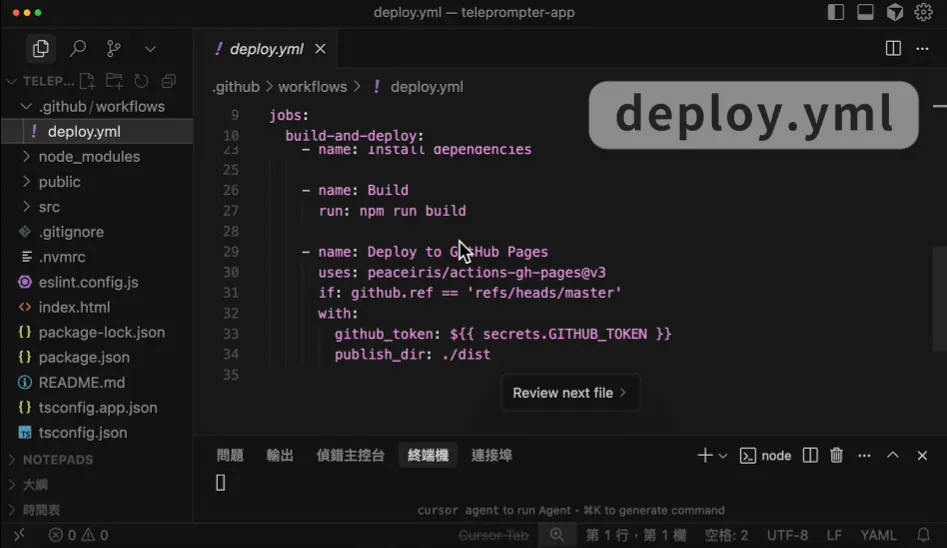Open the Source Control branch icon
947x548 pixels.
tap(114, 48)
